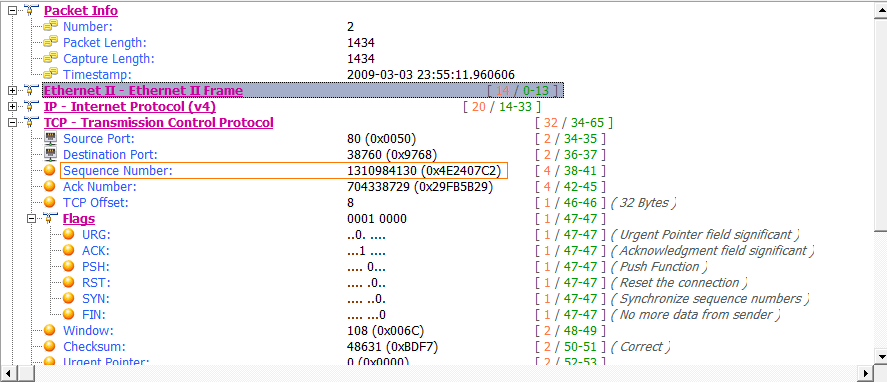This screenshot has height=383, width=887.
Task: Click the icon beside Packet Length
Action: point(51,42)
